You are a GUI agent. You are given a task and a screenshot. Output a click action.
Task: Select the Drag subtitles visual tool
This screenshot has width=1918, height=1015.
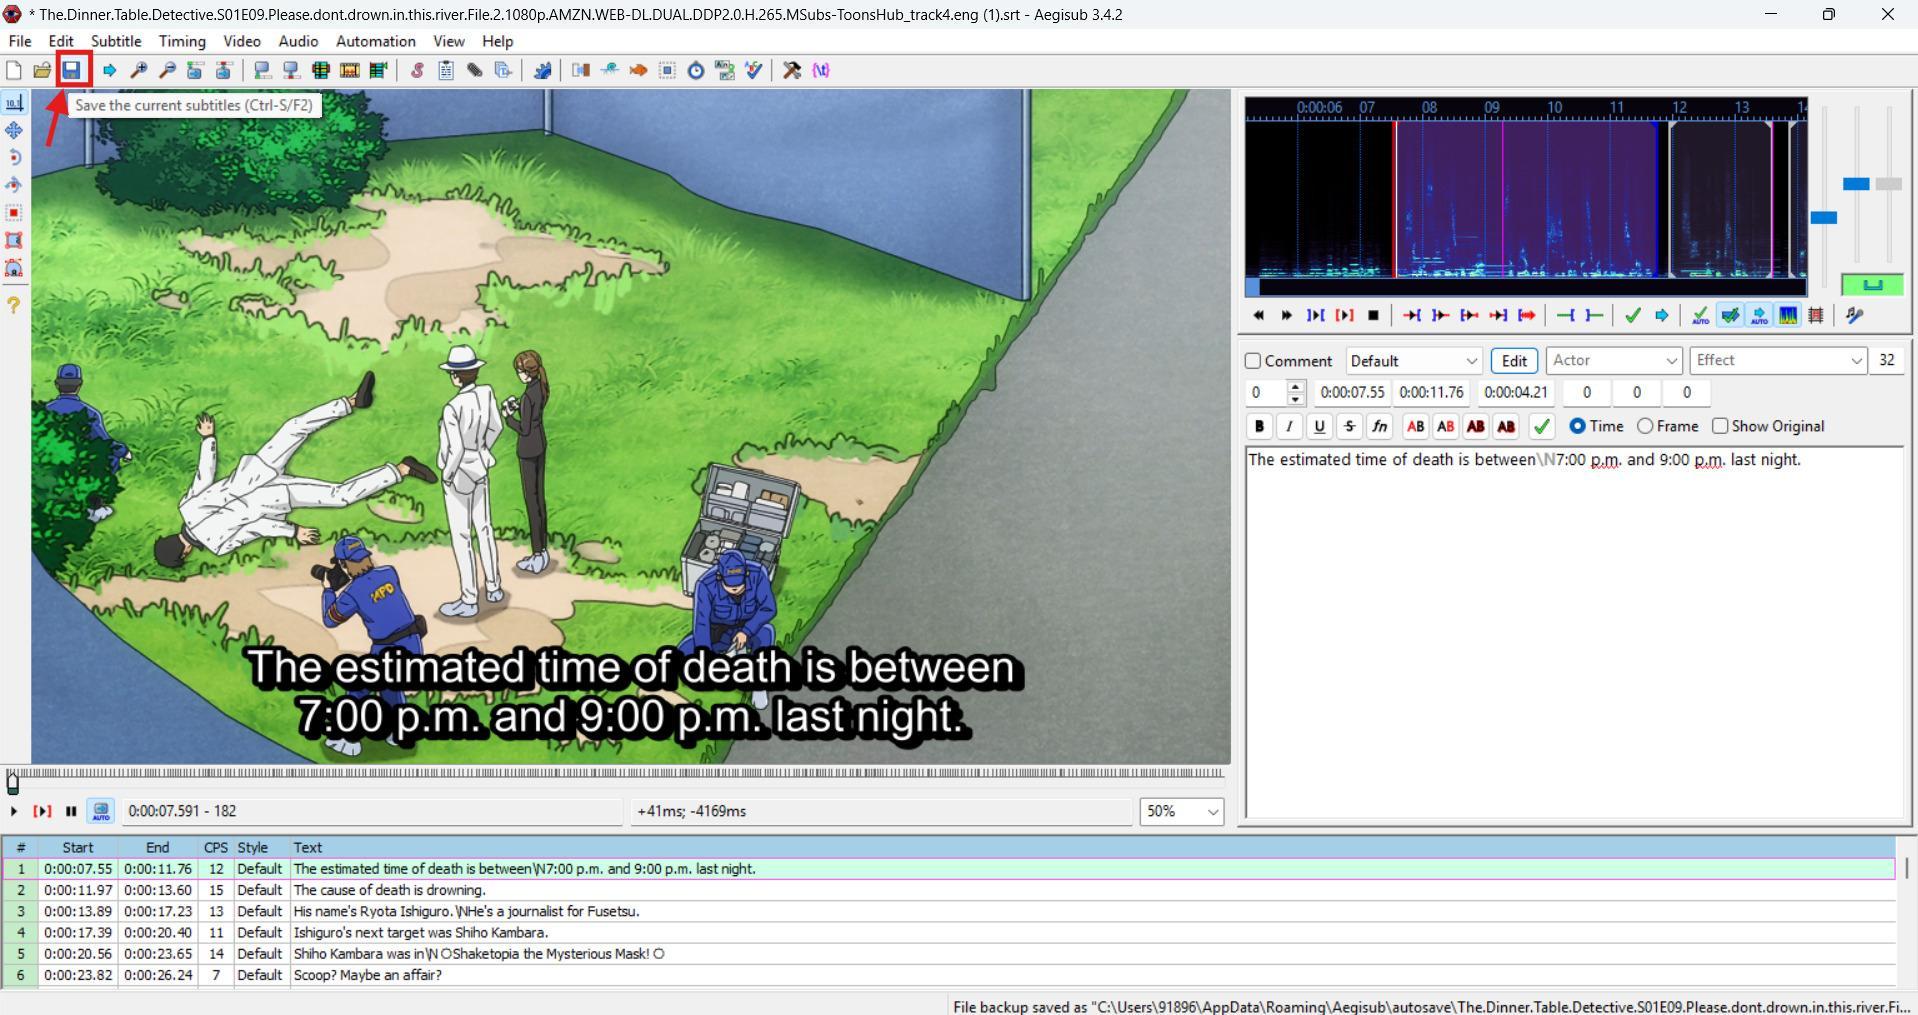coord(14,130)
